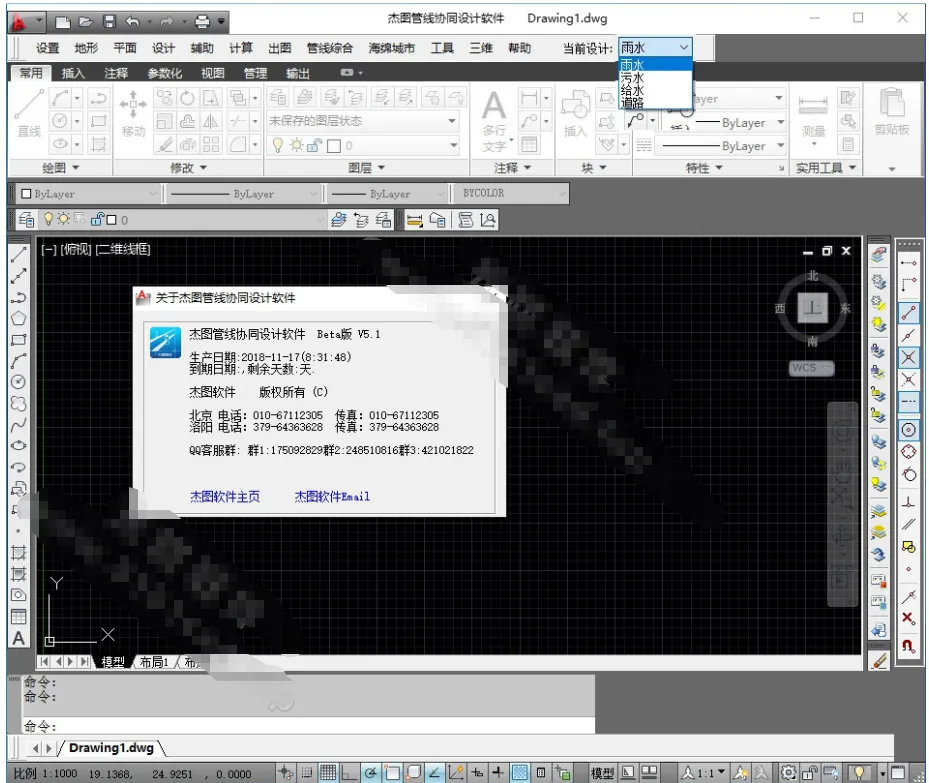Select the Circle tool in left toolbar
This screenshot has height=783, width=929.
click(x=18, y=382)
